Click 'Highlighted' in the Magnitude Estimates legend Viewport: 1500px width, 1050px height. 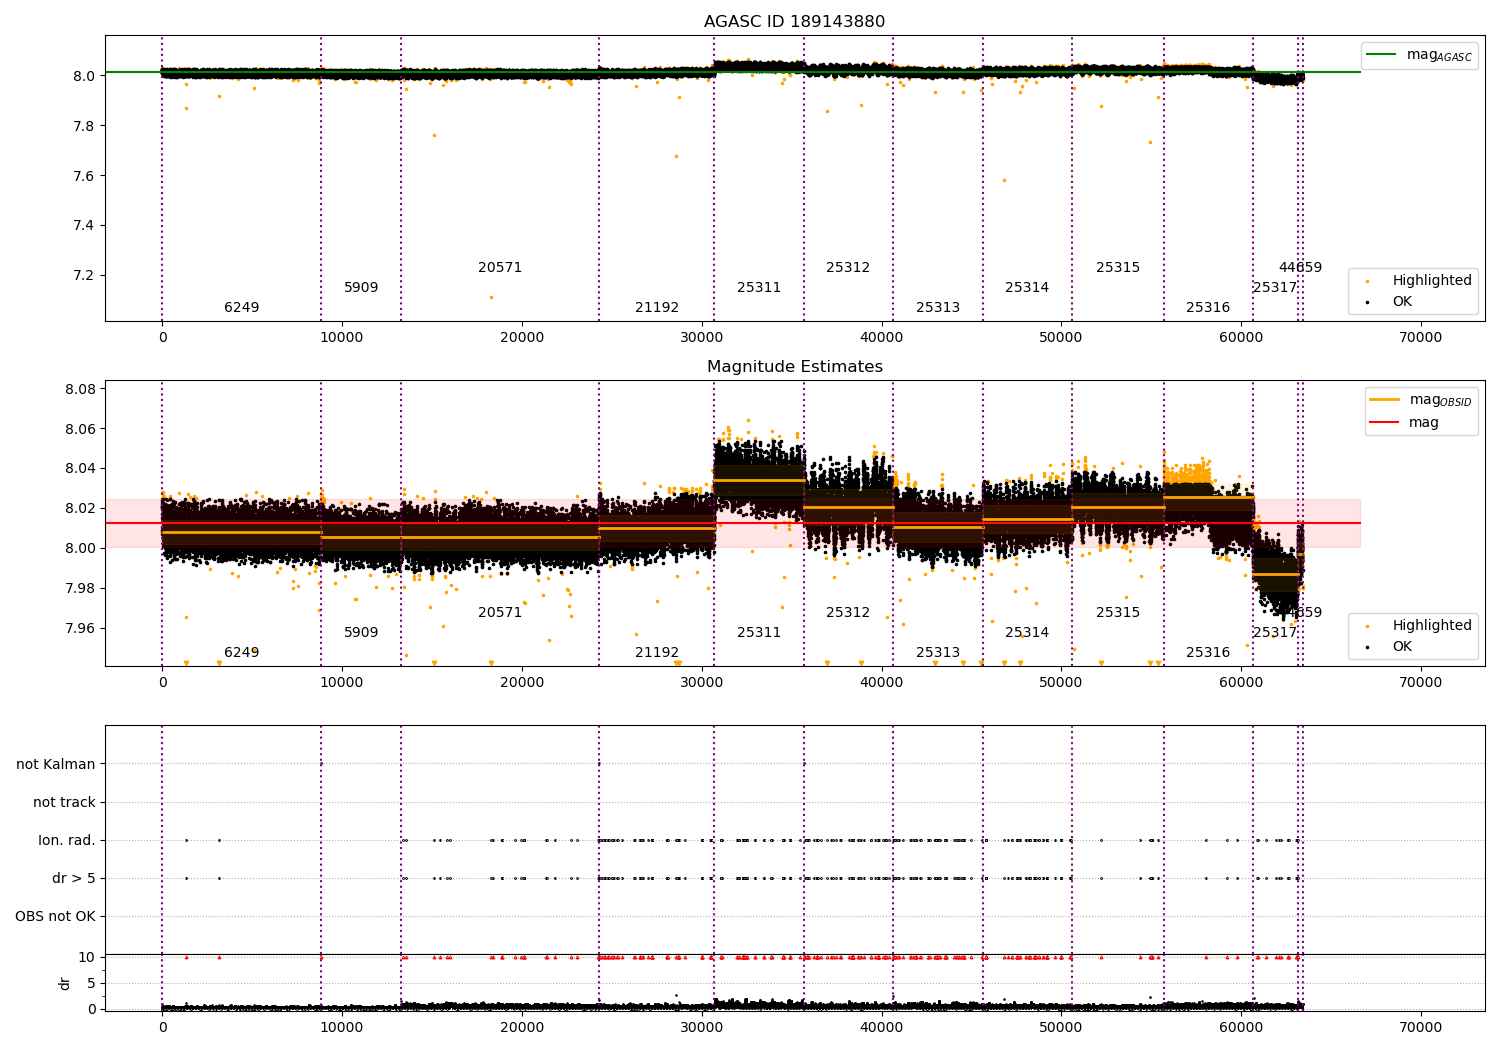pyautogui.click(x=1432, y=626)
